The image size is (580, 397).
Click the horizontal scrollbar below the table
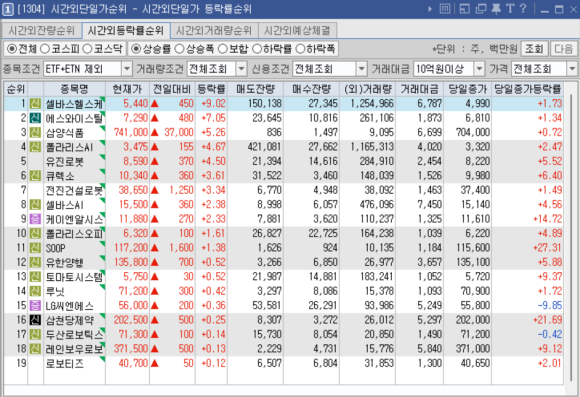284,390
